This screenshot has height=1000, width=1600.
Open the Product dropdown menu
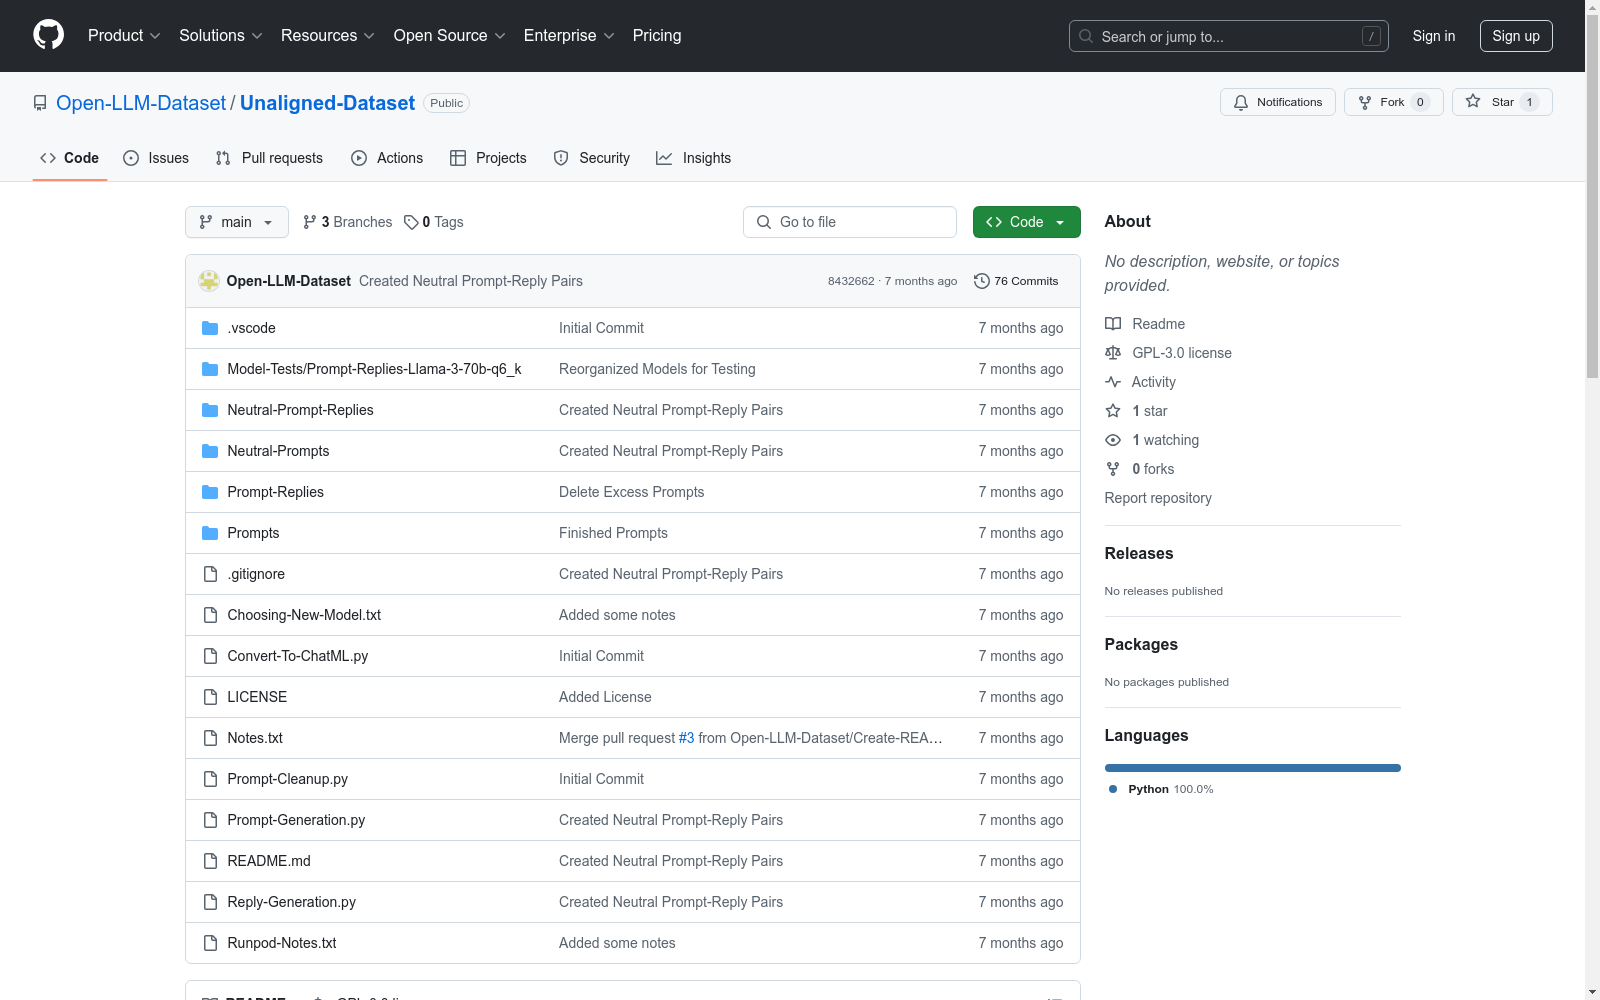click(x=124, y=35)
